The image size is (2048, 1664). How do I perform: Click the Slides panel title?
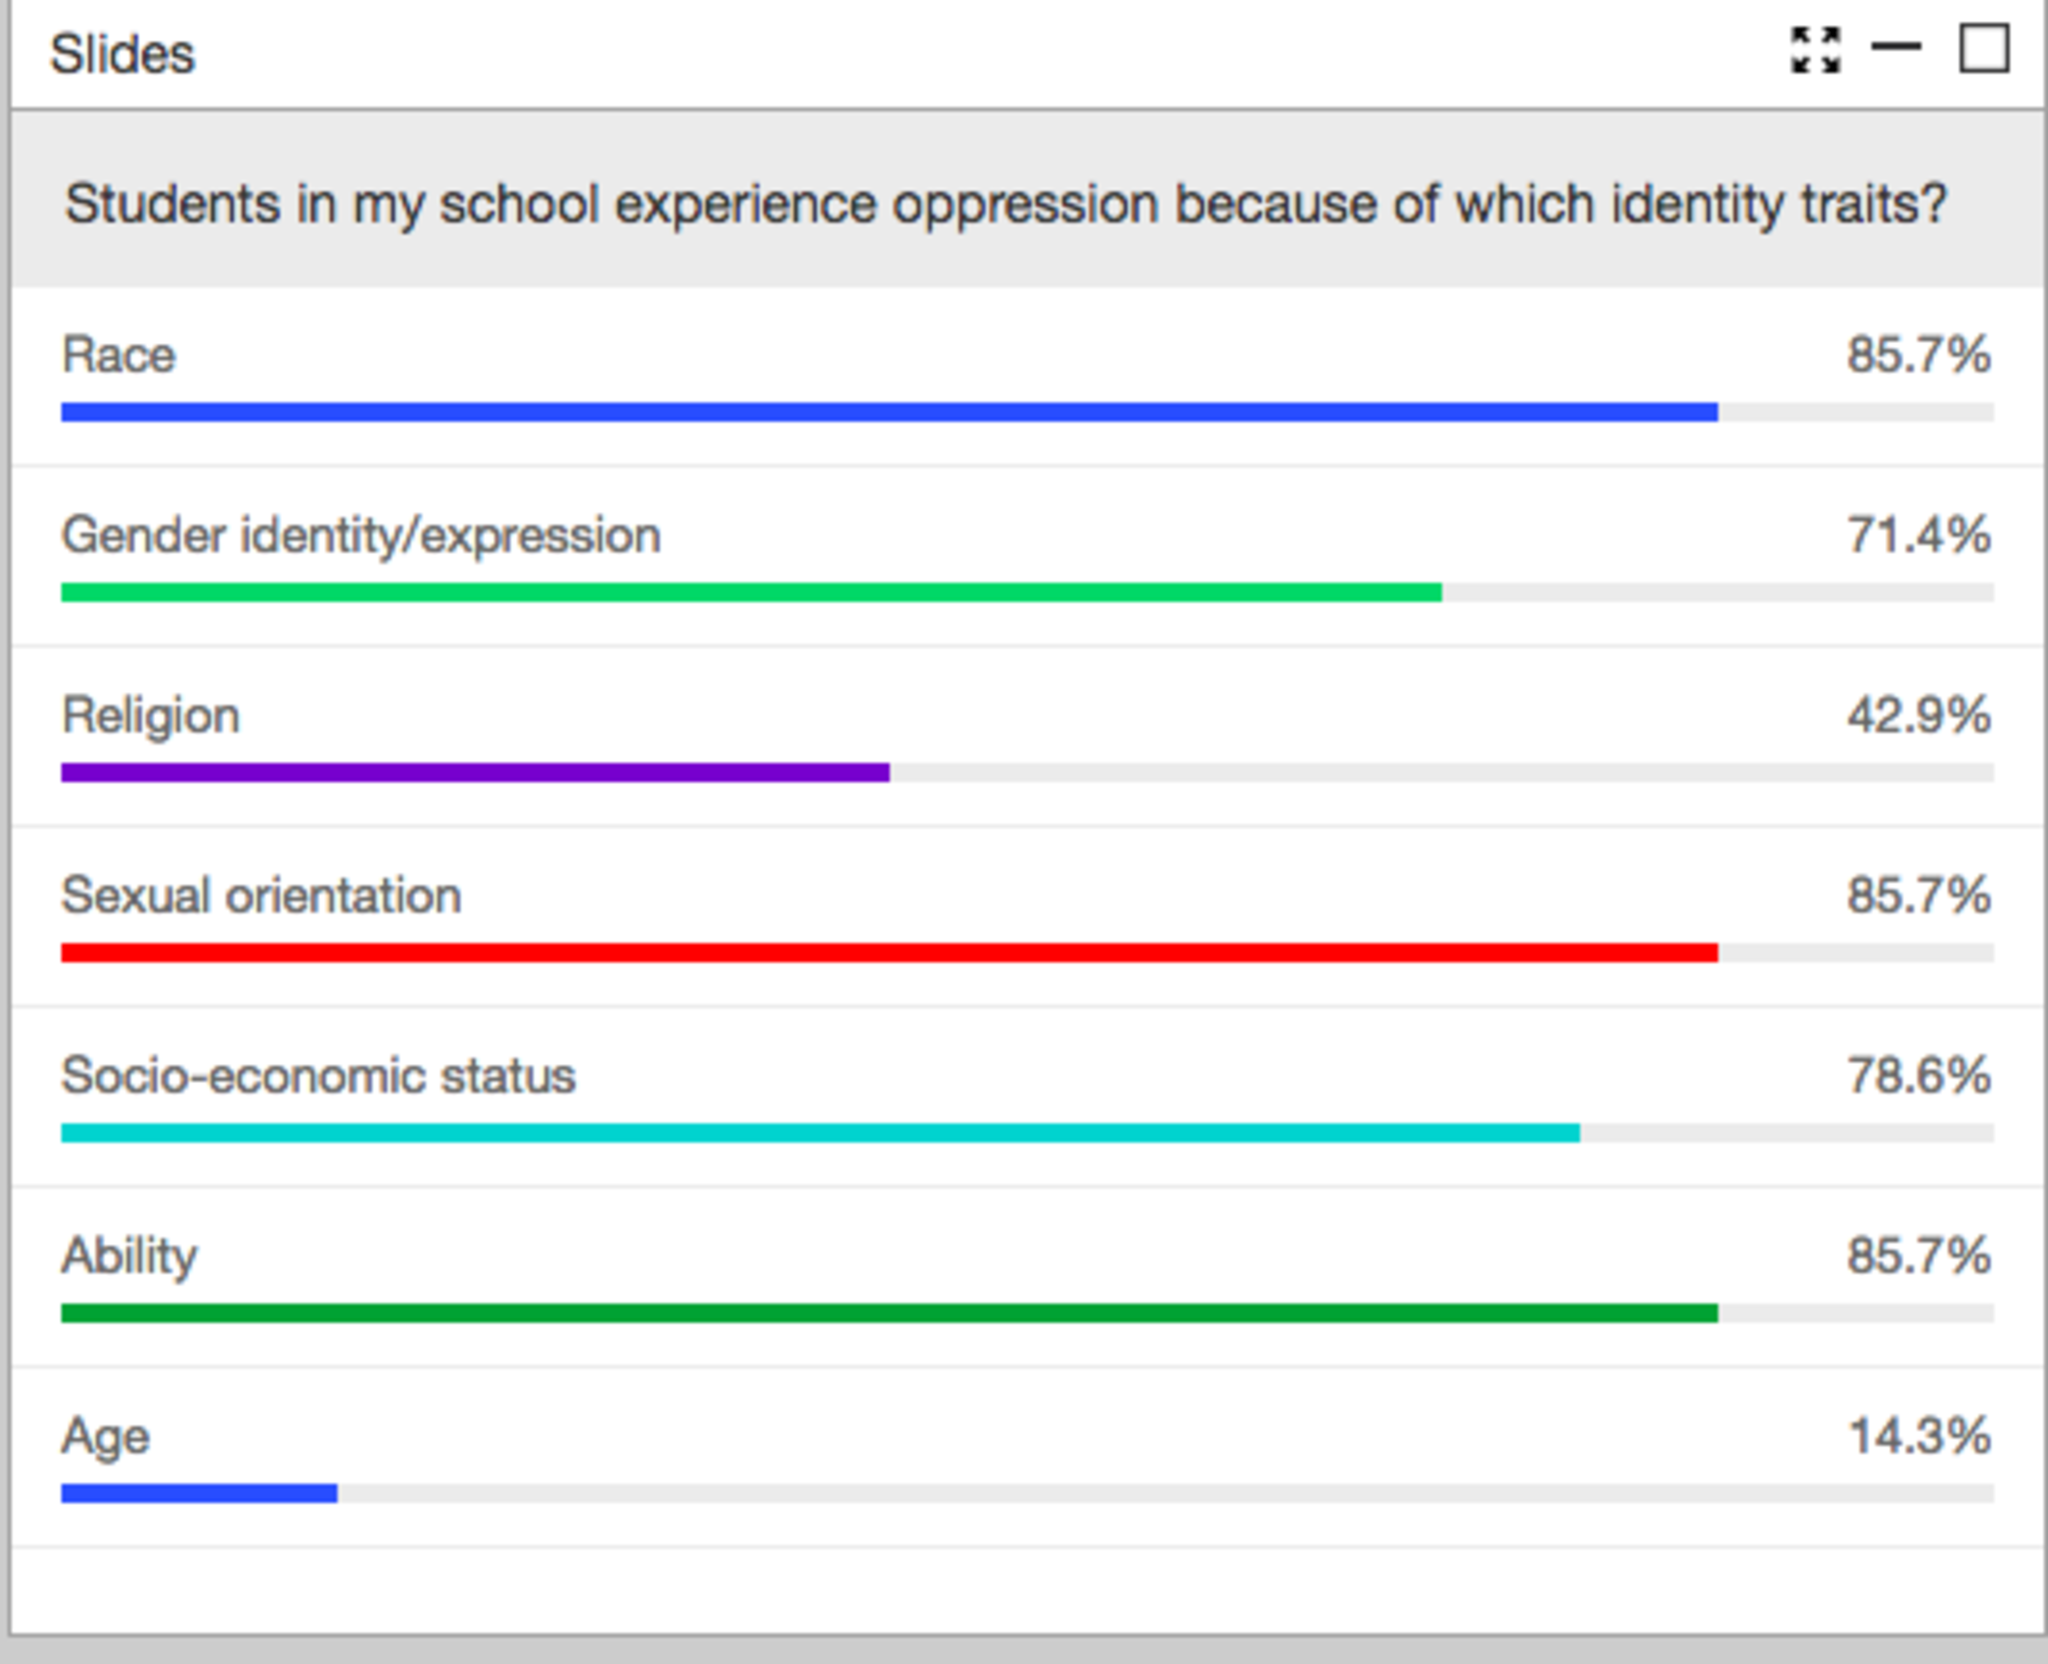point(122,54)
